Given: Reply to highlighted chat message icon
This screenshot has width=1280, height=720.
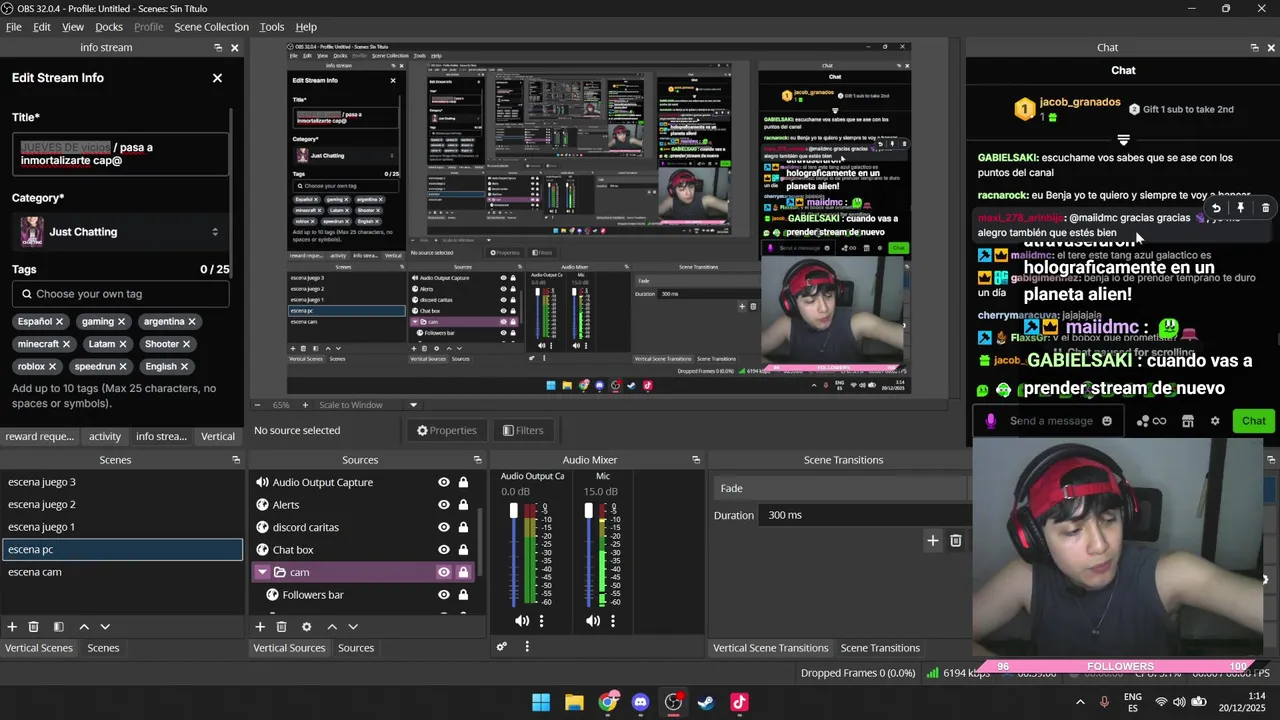Looking at the screenshot, I should [1216, 208].
